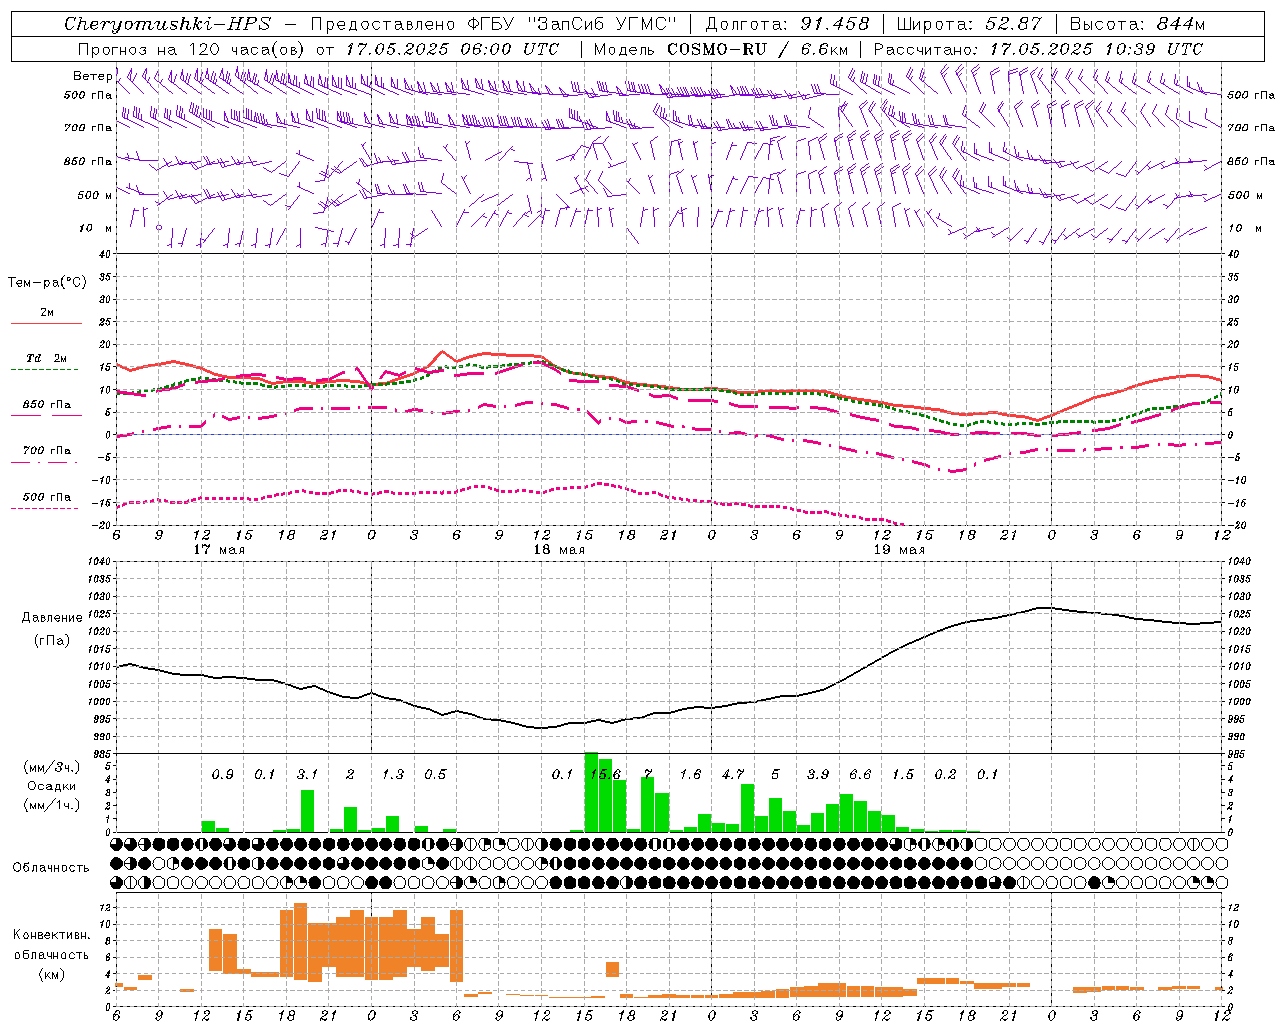Click the 18 мая date label
1280x1024 pixels.
[x=559, y=550]
